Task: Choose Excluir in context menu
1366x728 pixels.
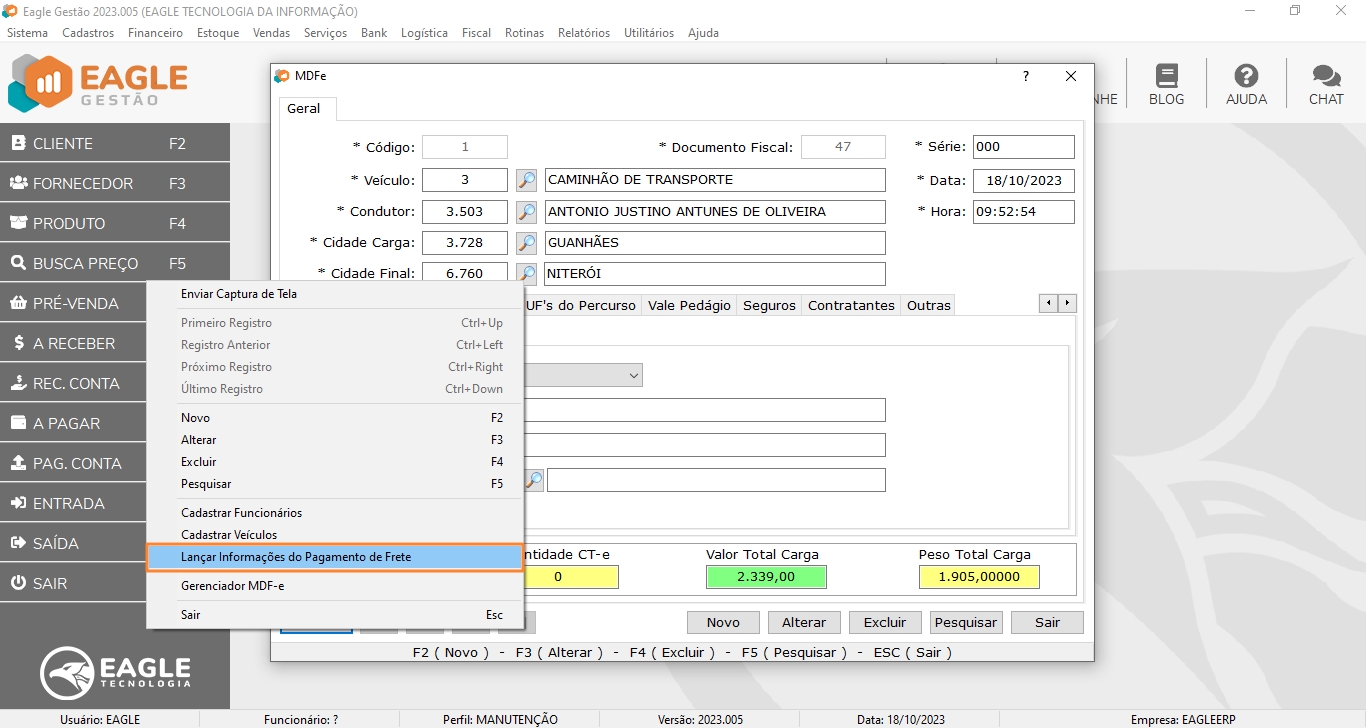Action: 335,462
